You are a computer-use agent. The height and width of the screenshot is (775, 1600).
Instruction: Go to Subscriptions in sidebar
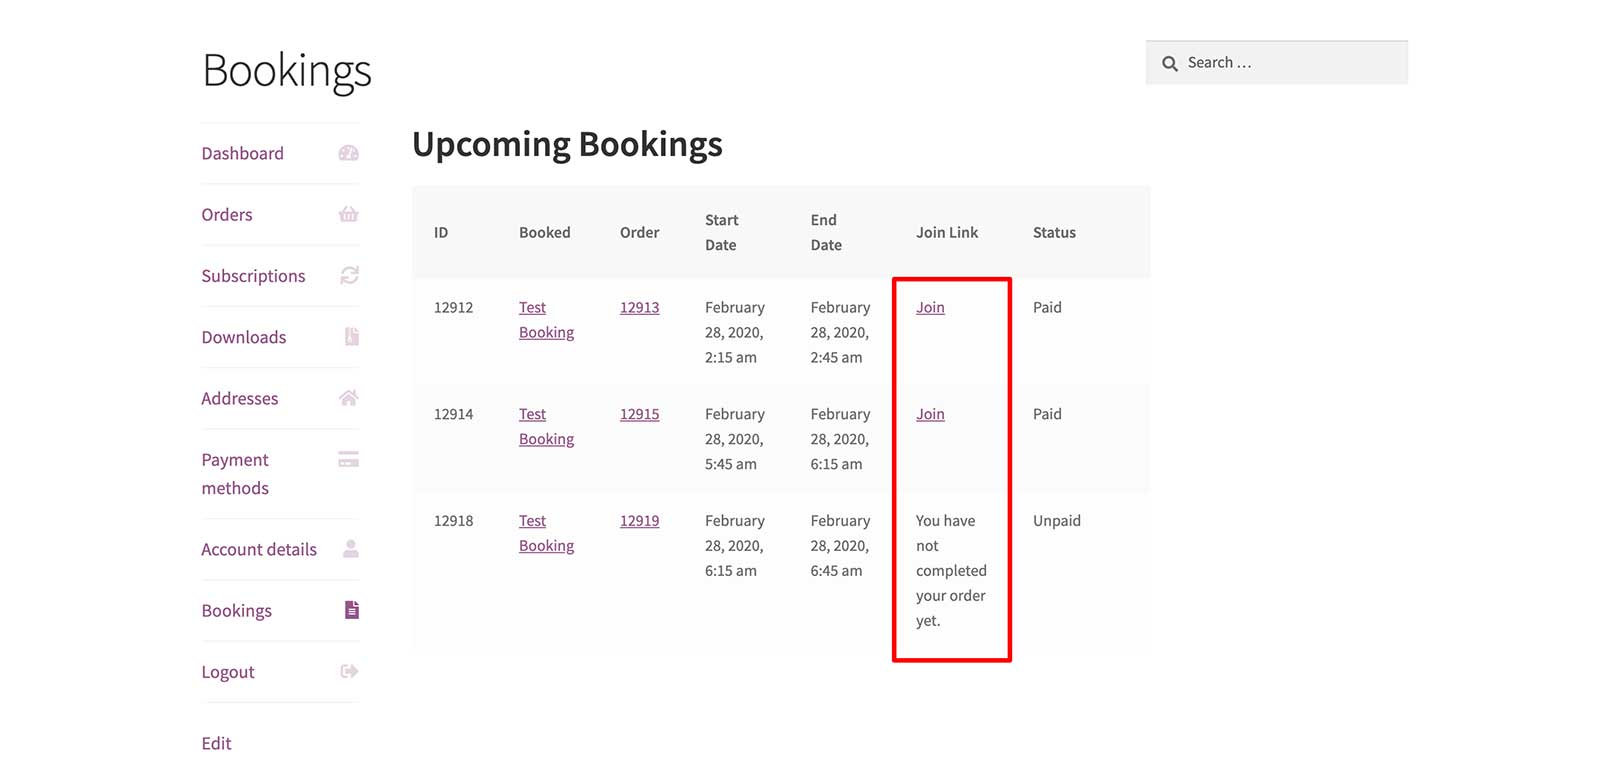[253, 276]
